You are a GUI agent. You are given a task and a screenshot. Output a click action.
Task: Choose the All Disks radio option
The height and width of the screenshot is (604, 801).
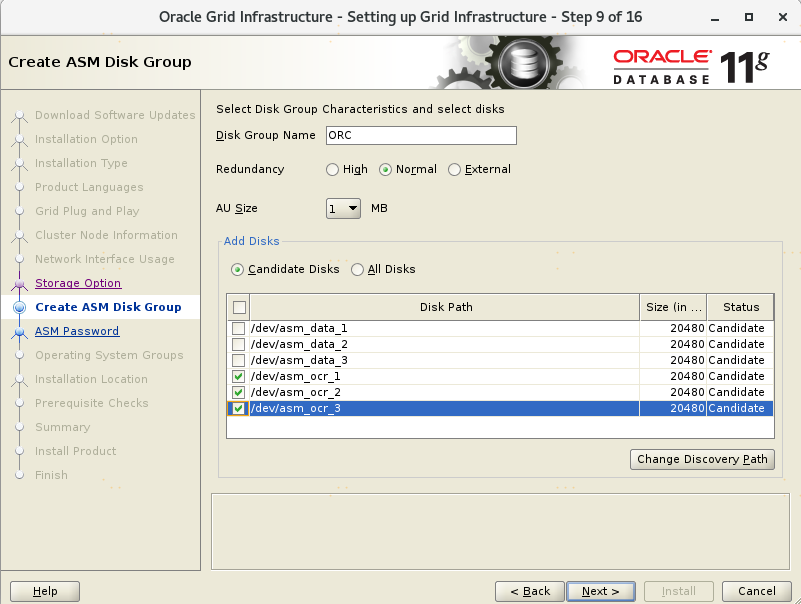358,270
